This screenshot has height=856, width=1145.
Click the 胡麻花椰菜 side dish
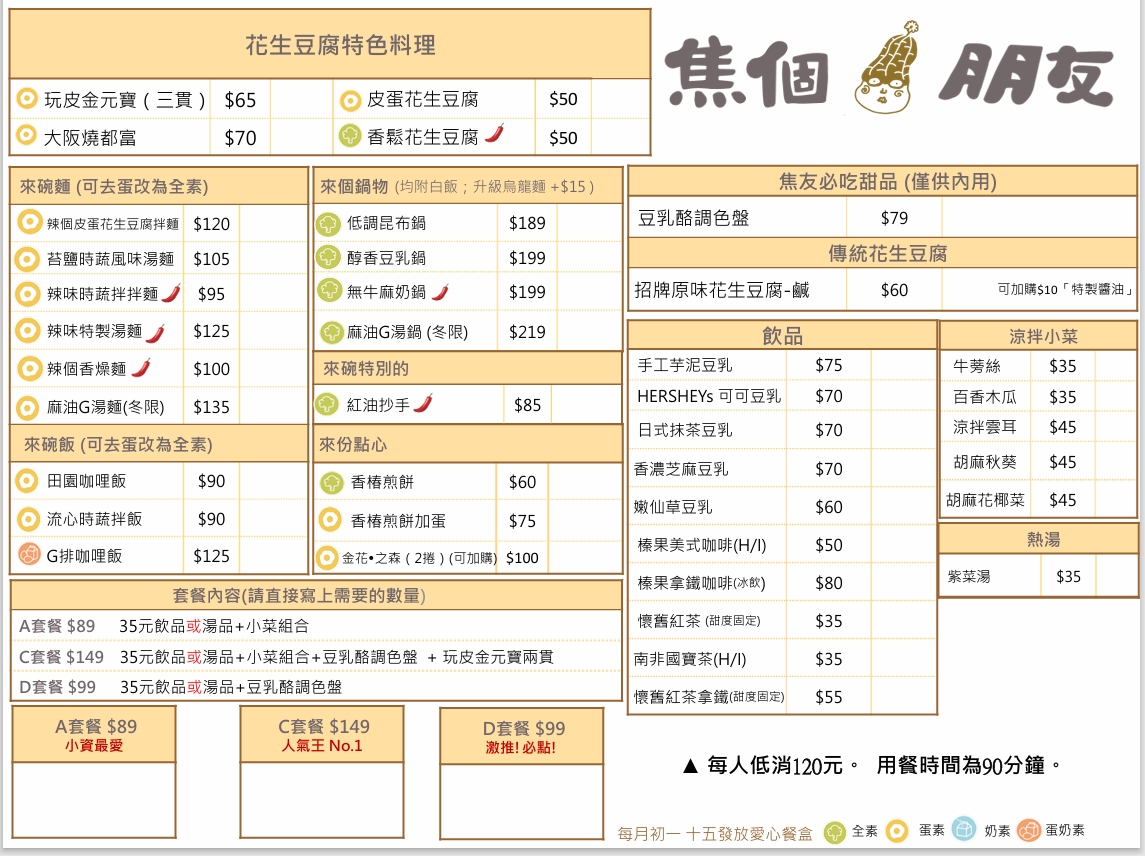pyautogui.click(x=985, y=500)
